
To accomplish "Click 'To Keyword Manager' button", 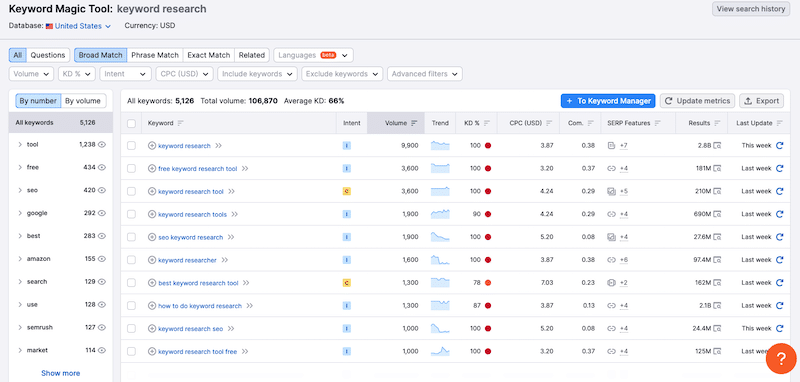I will point(608,101).
